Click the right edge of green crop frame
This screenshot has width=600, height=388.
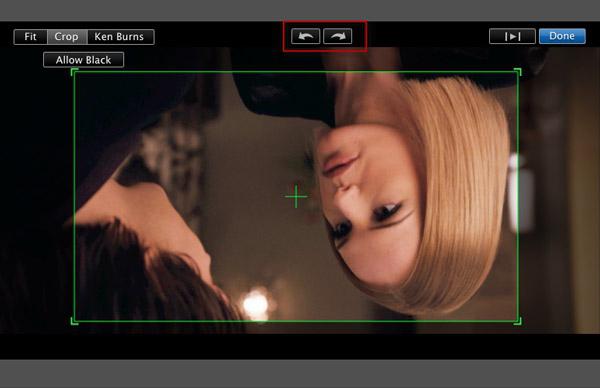518,197
